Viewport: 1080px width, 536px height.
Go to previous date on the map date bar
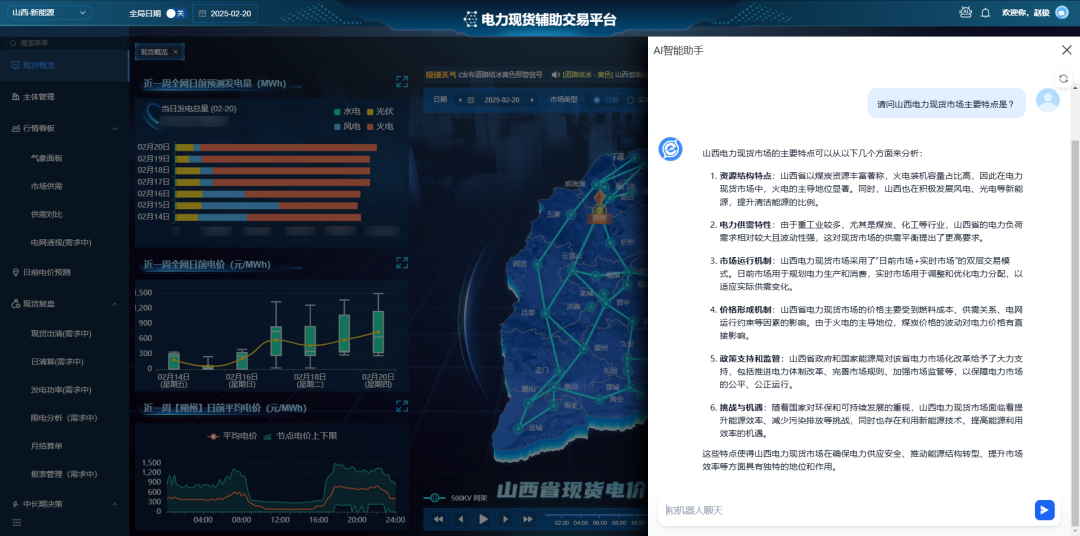tap(460, 100)
